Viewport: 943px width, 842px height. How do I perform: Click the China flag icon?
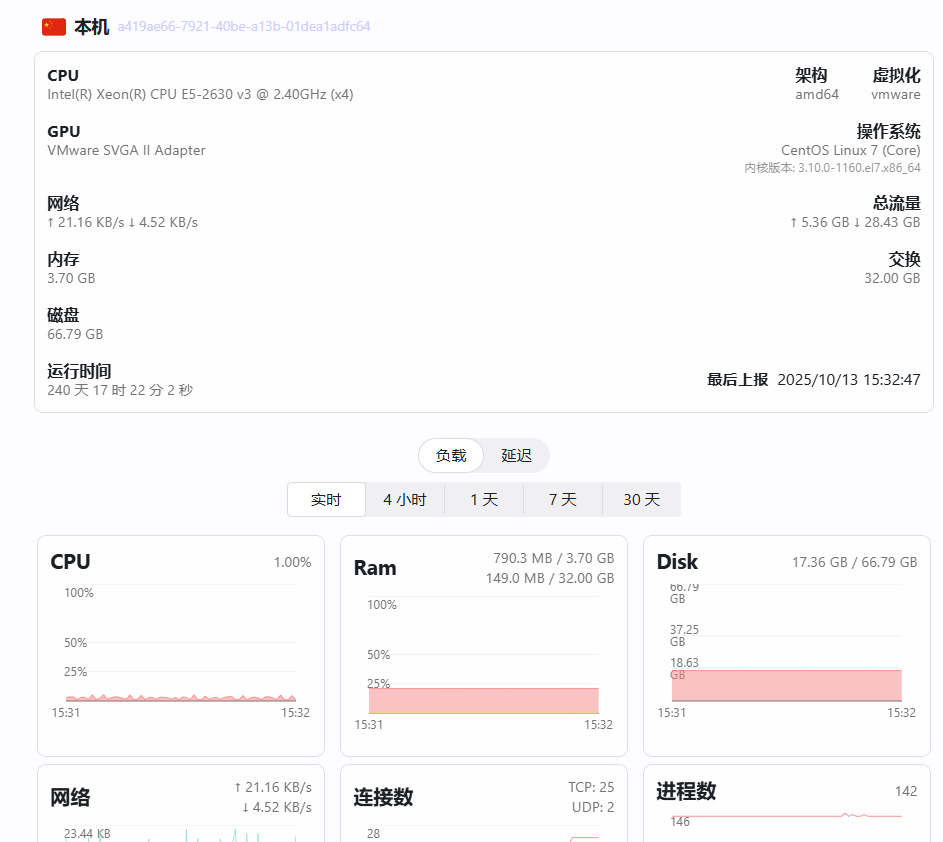(x=54, y=27)
